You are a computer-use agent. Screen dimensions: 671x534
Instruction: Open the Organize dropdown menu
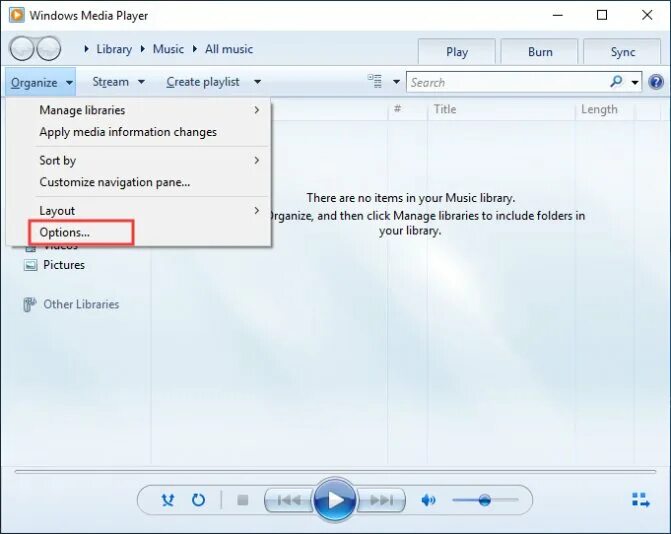point(41,82)
